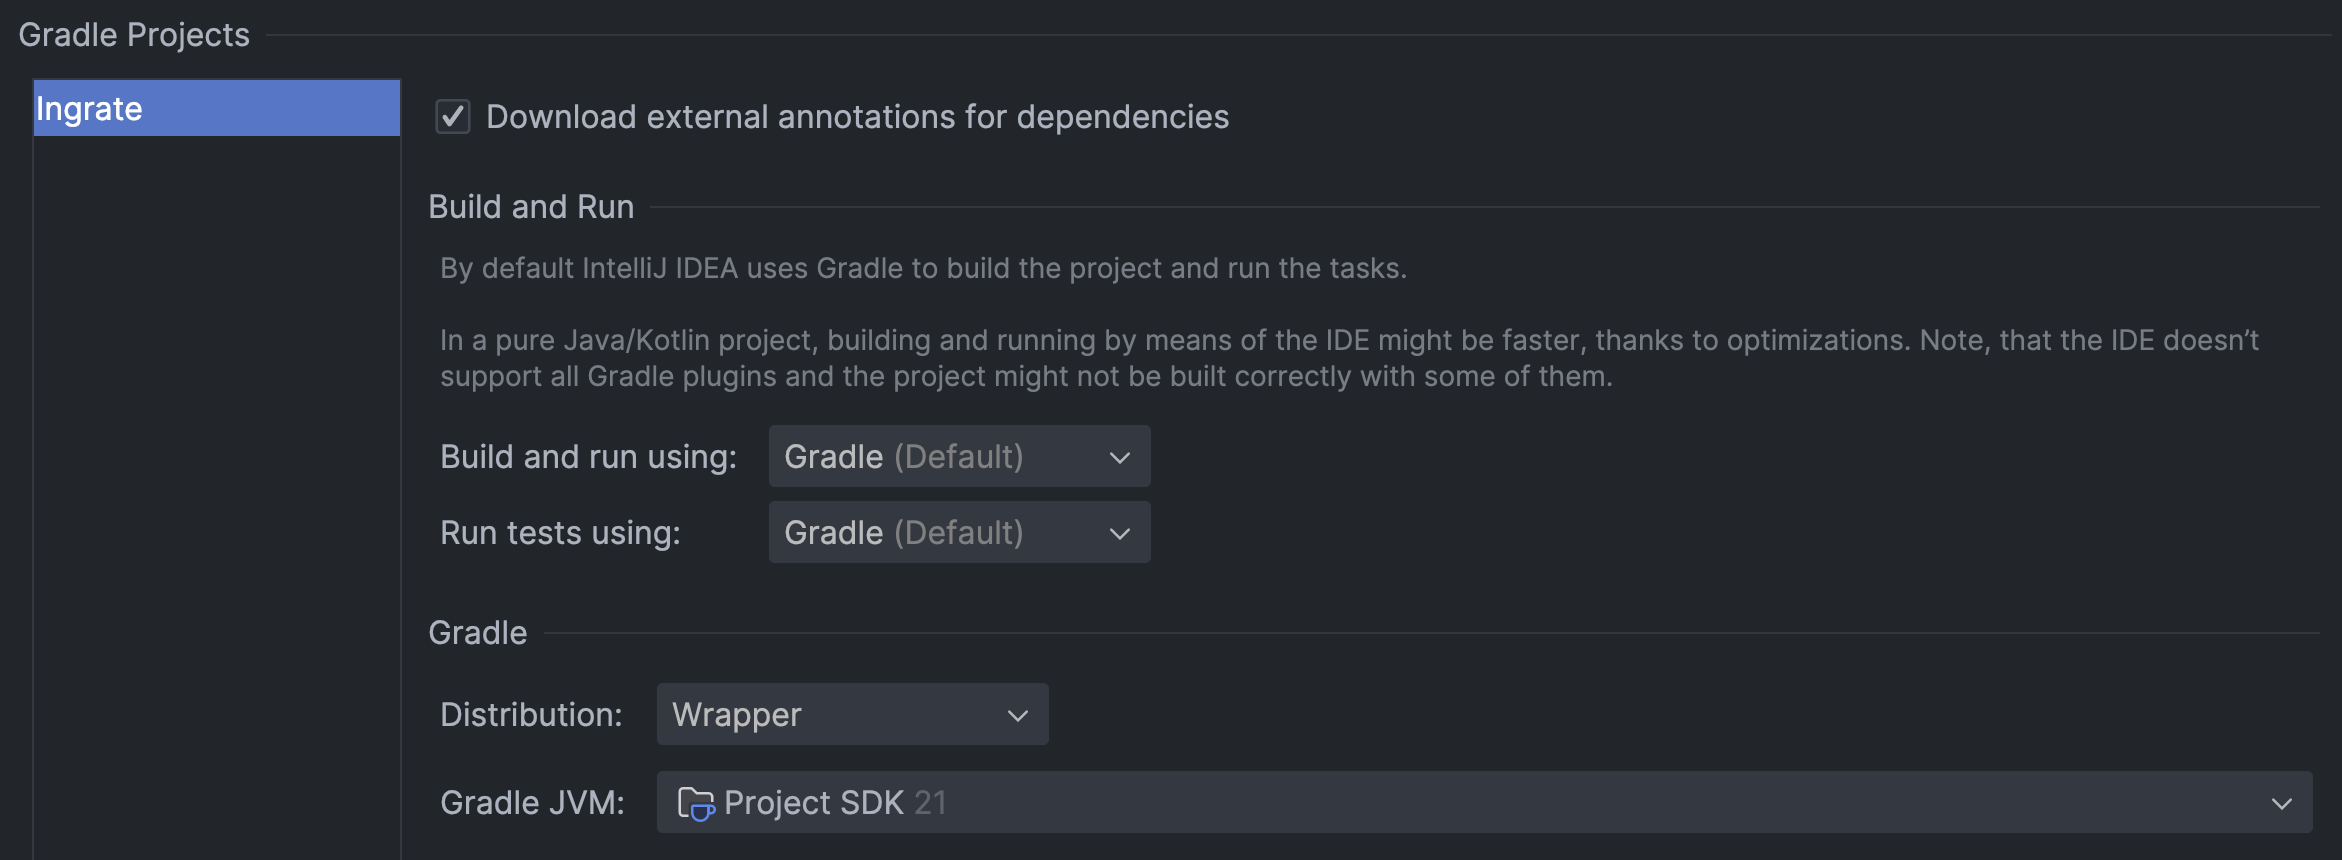
Task: Click the Build and Run section header
Action: [531, 207]
